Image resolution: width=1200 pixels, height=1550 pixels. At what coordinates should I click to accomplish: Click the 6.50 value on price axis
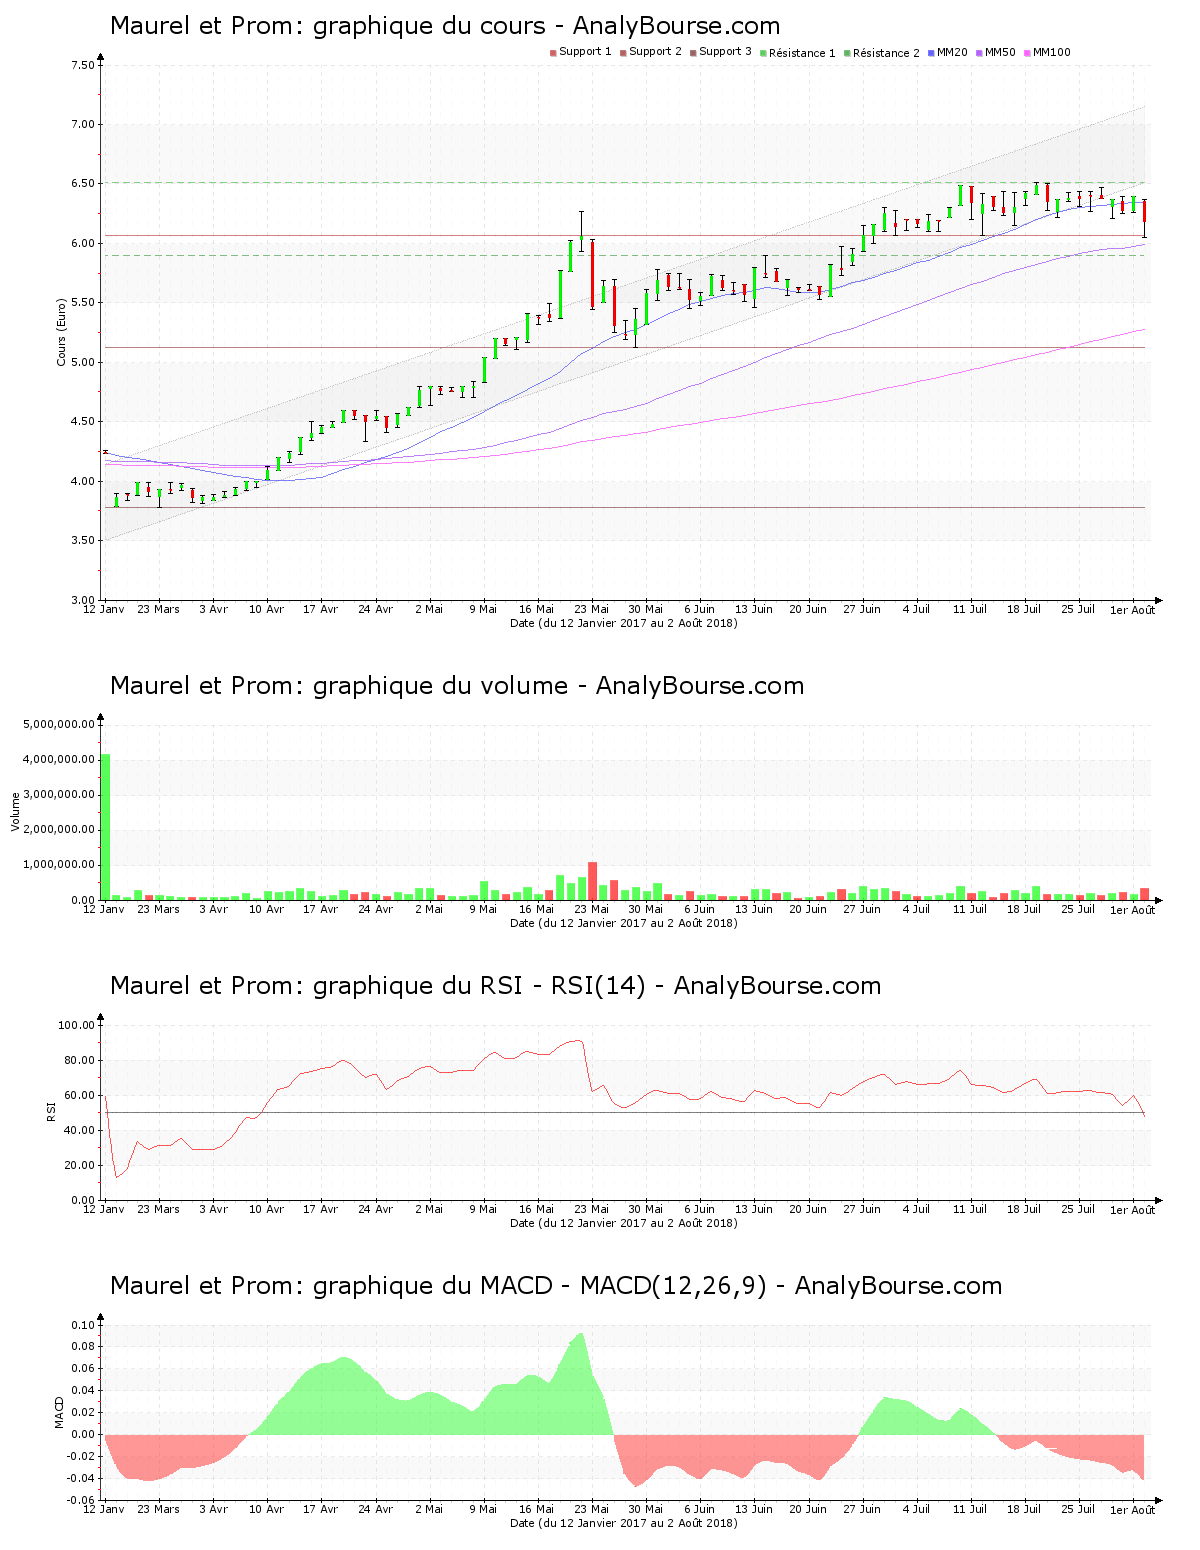click(x=83, y=184)
